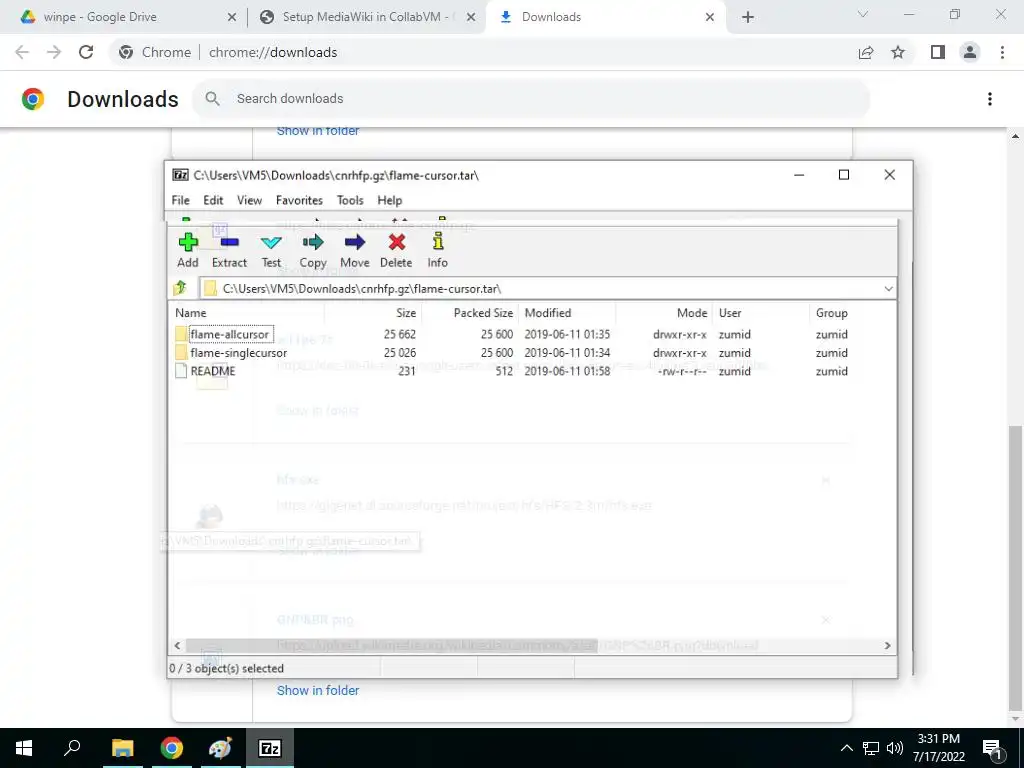Sort by Packed Size column
Image resolution: width=1024 pixels, height=768 pixels.
click(x=470, y=313)
